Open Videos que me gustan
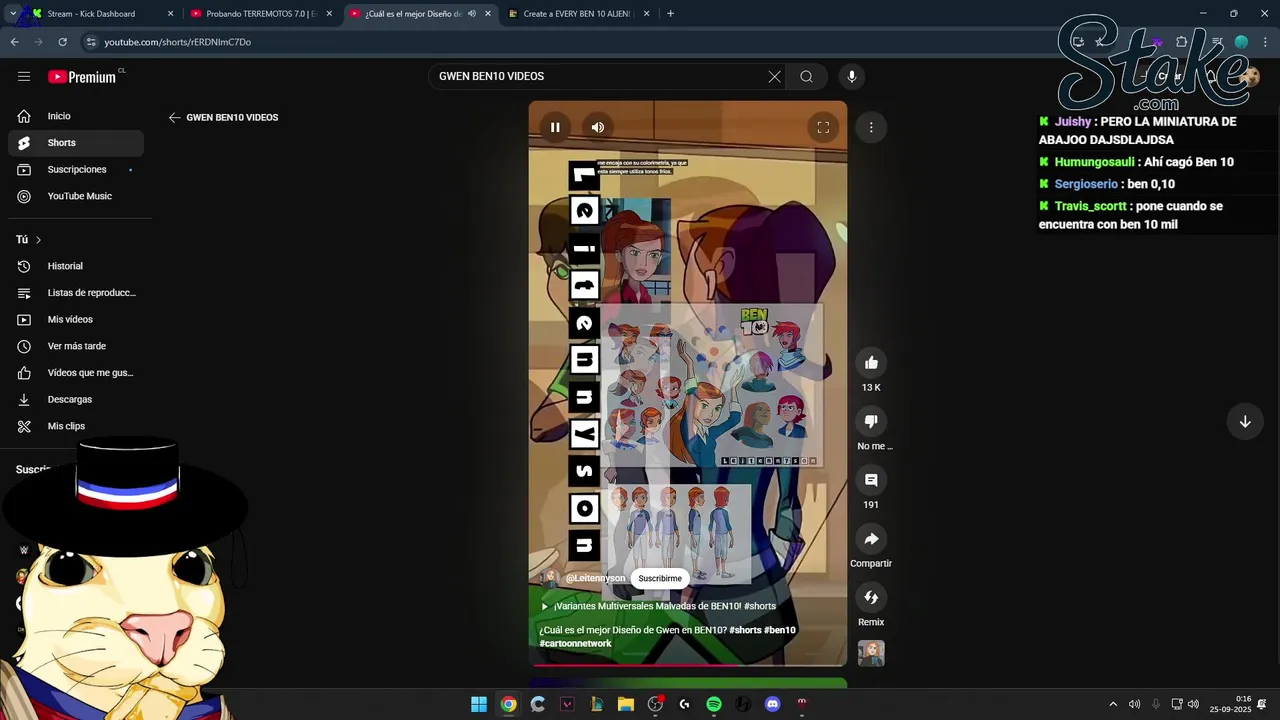 tap(76, 373)
